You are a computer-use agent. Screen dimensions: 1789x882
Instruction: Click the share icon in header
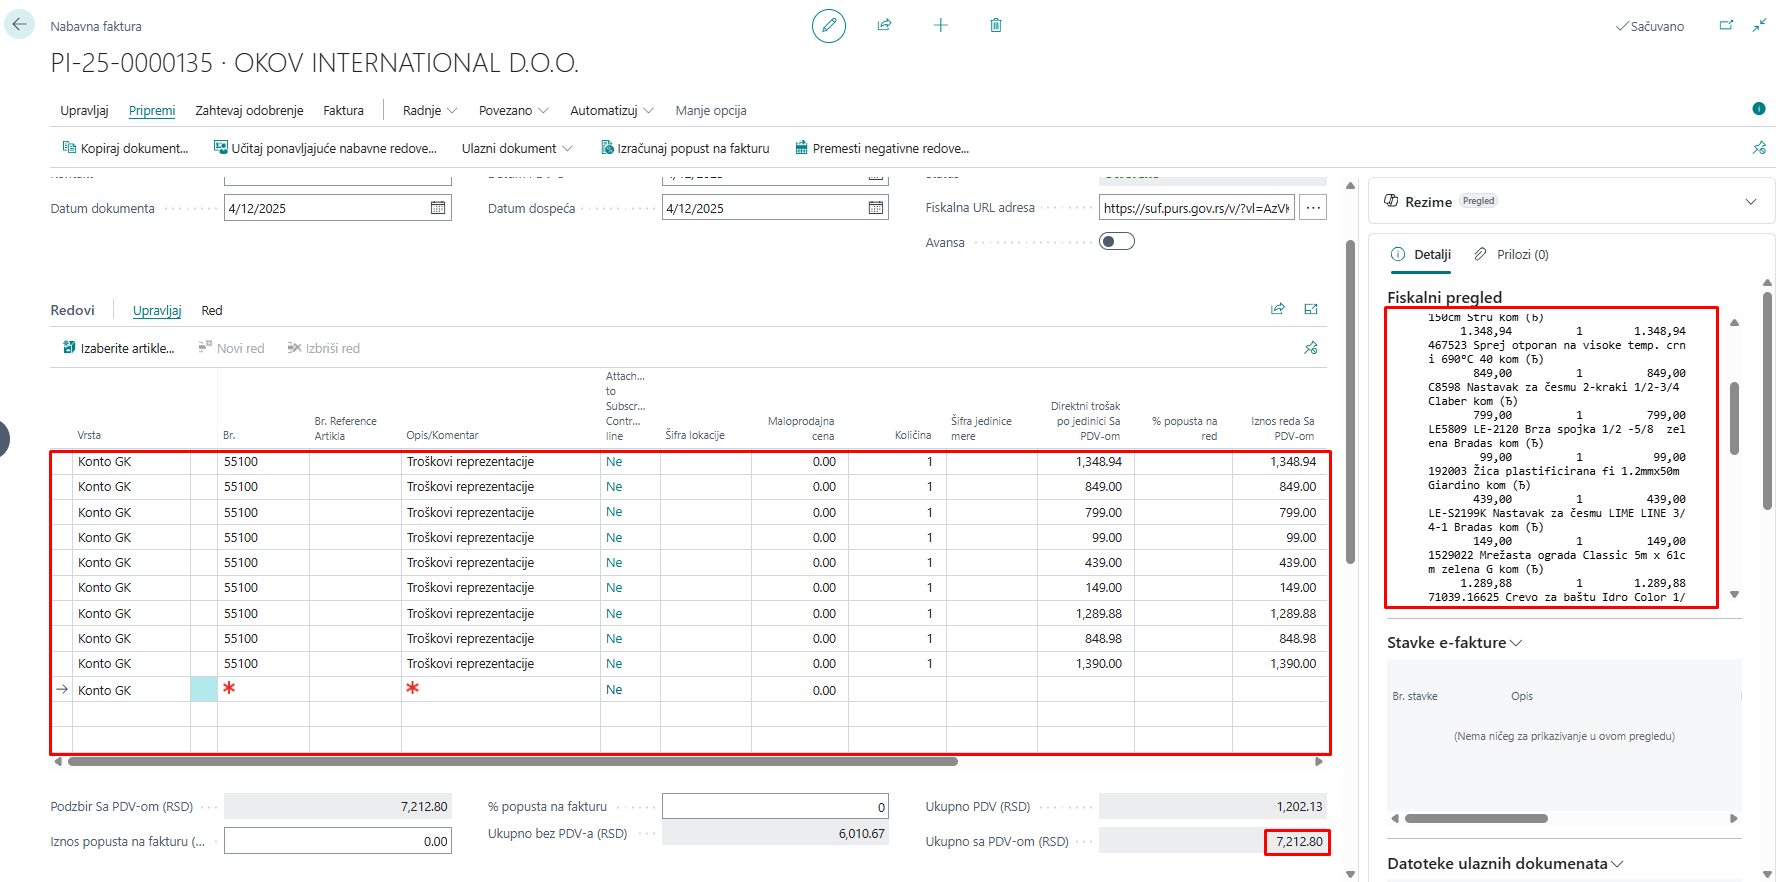pyautogui.click(x=884, y=26)
